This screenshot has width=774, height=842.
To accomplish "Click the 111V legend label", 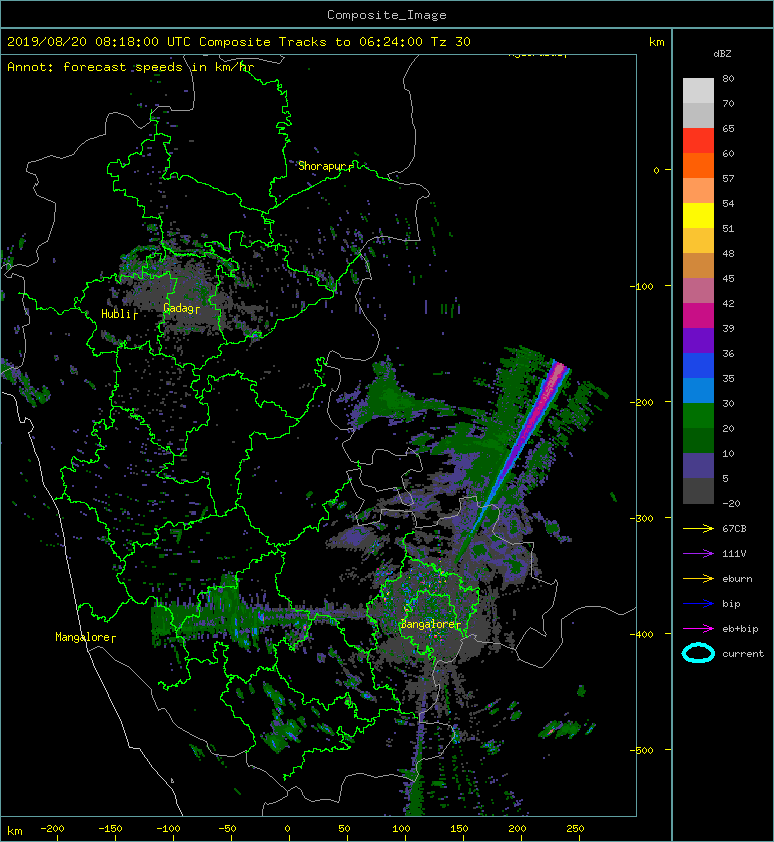I will [734, 554].
